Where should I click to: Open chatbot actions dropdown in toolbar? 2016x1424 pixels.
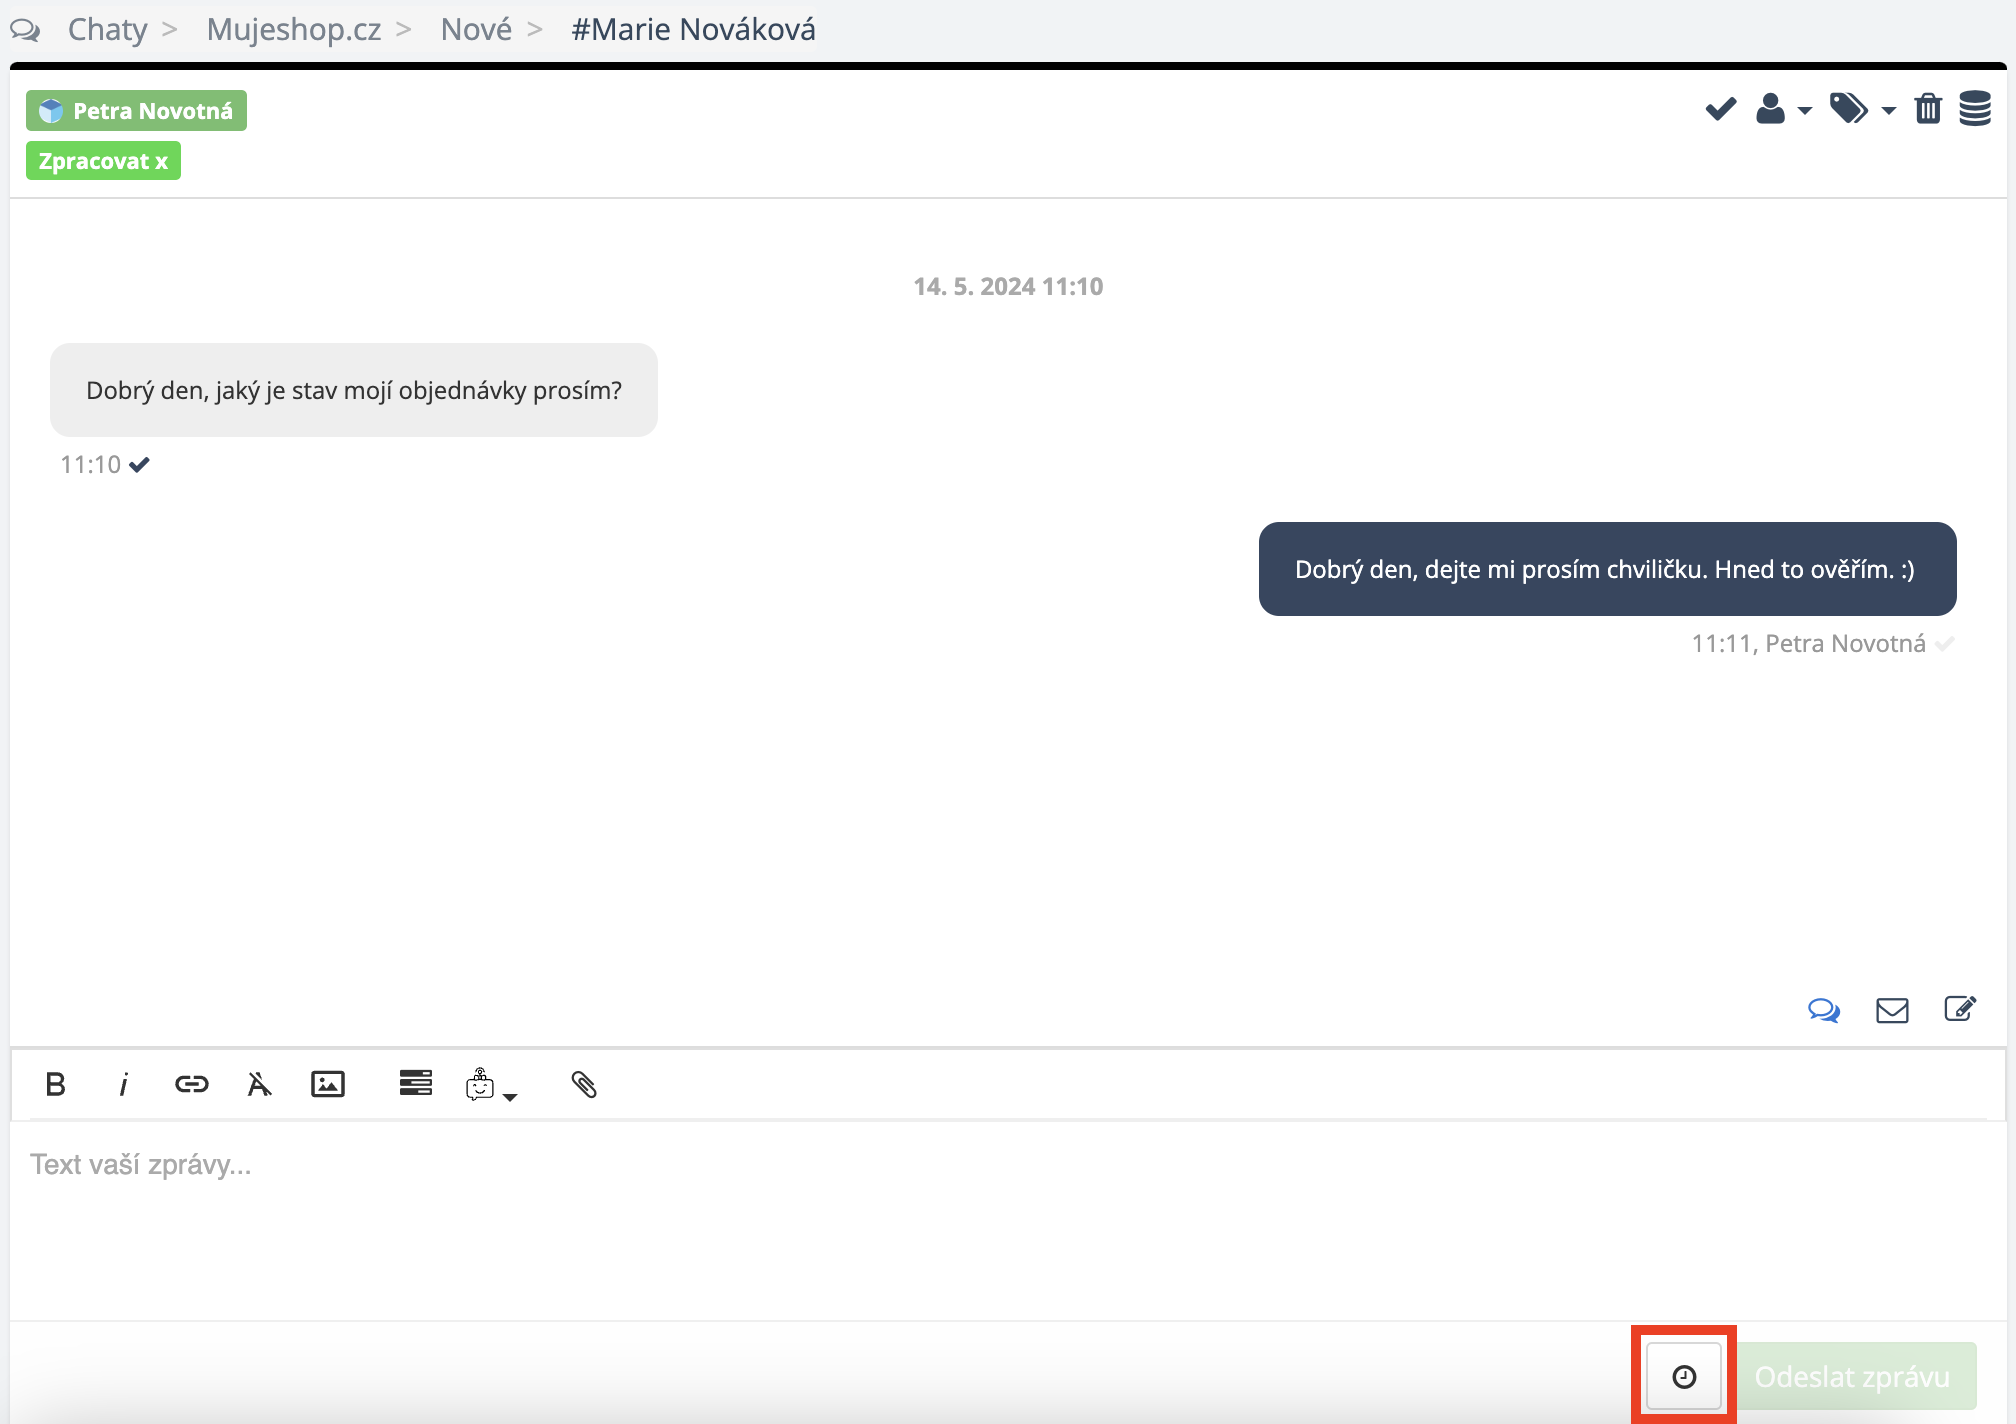coord(490,1085)
